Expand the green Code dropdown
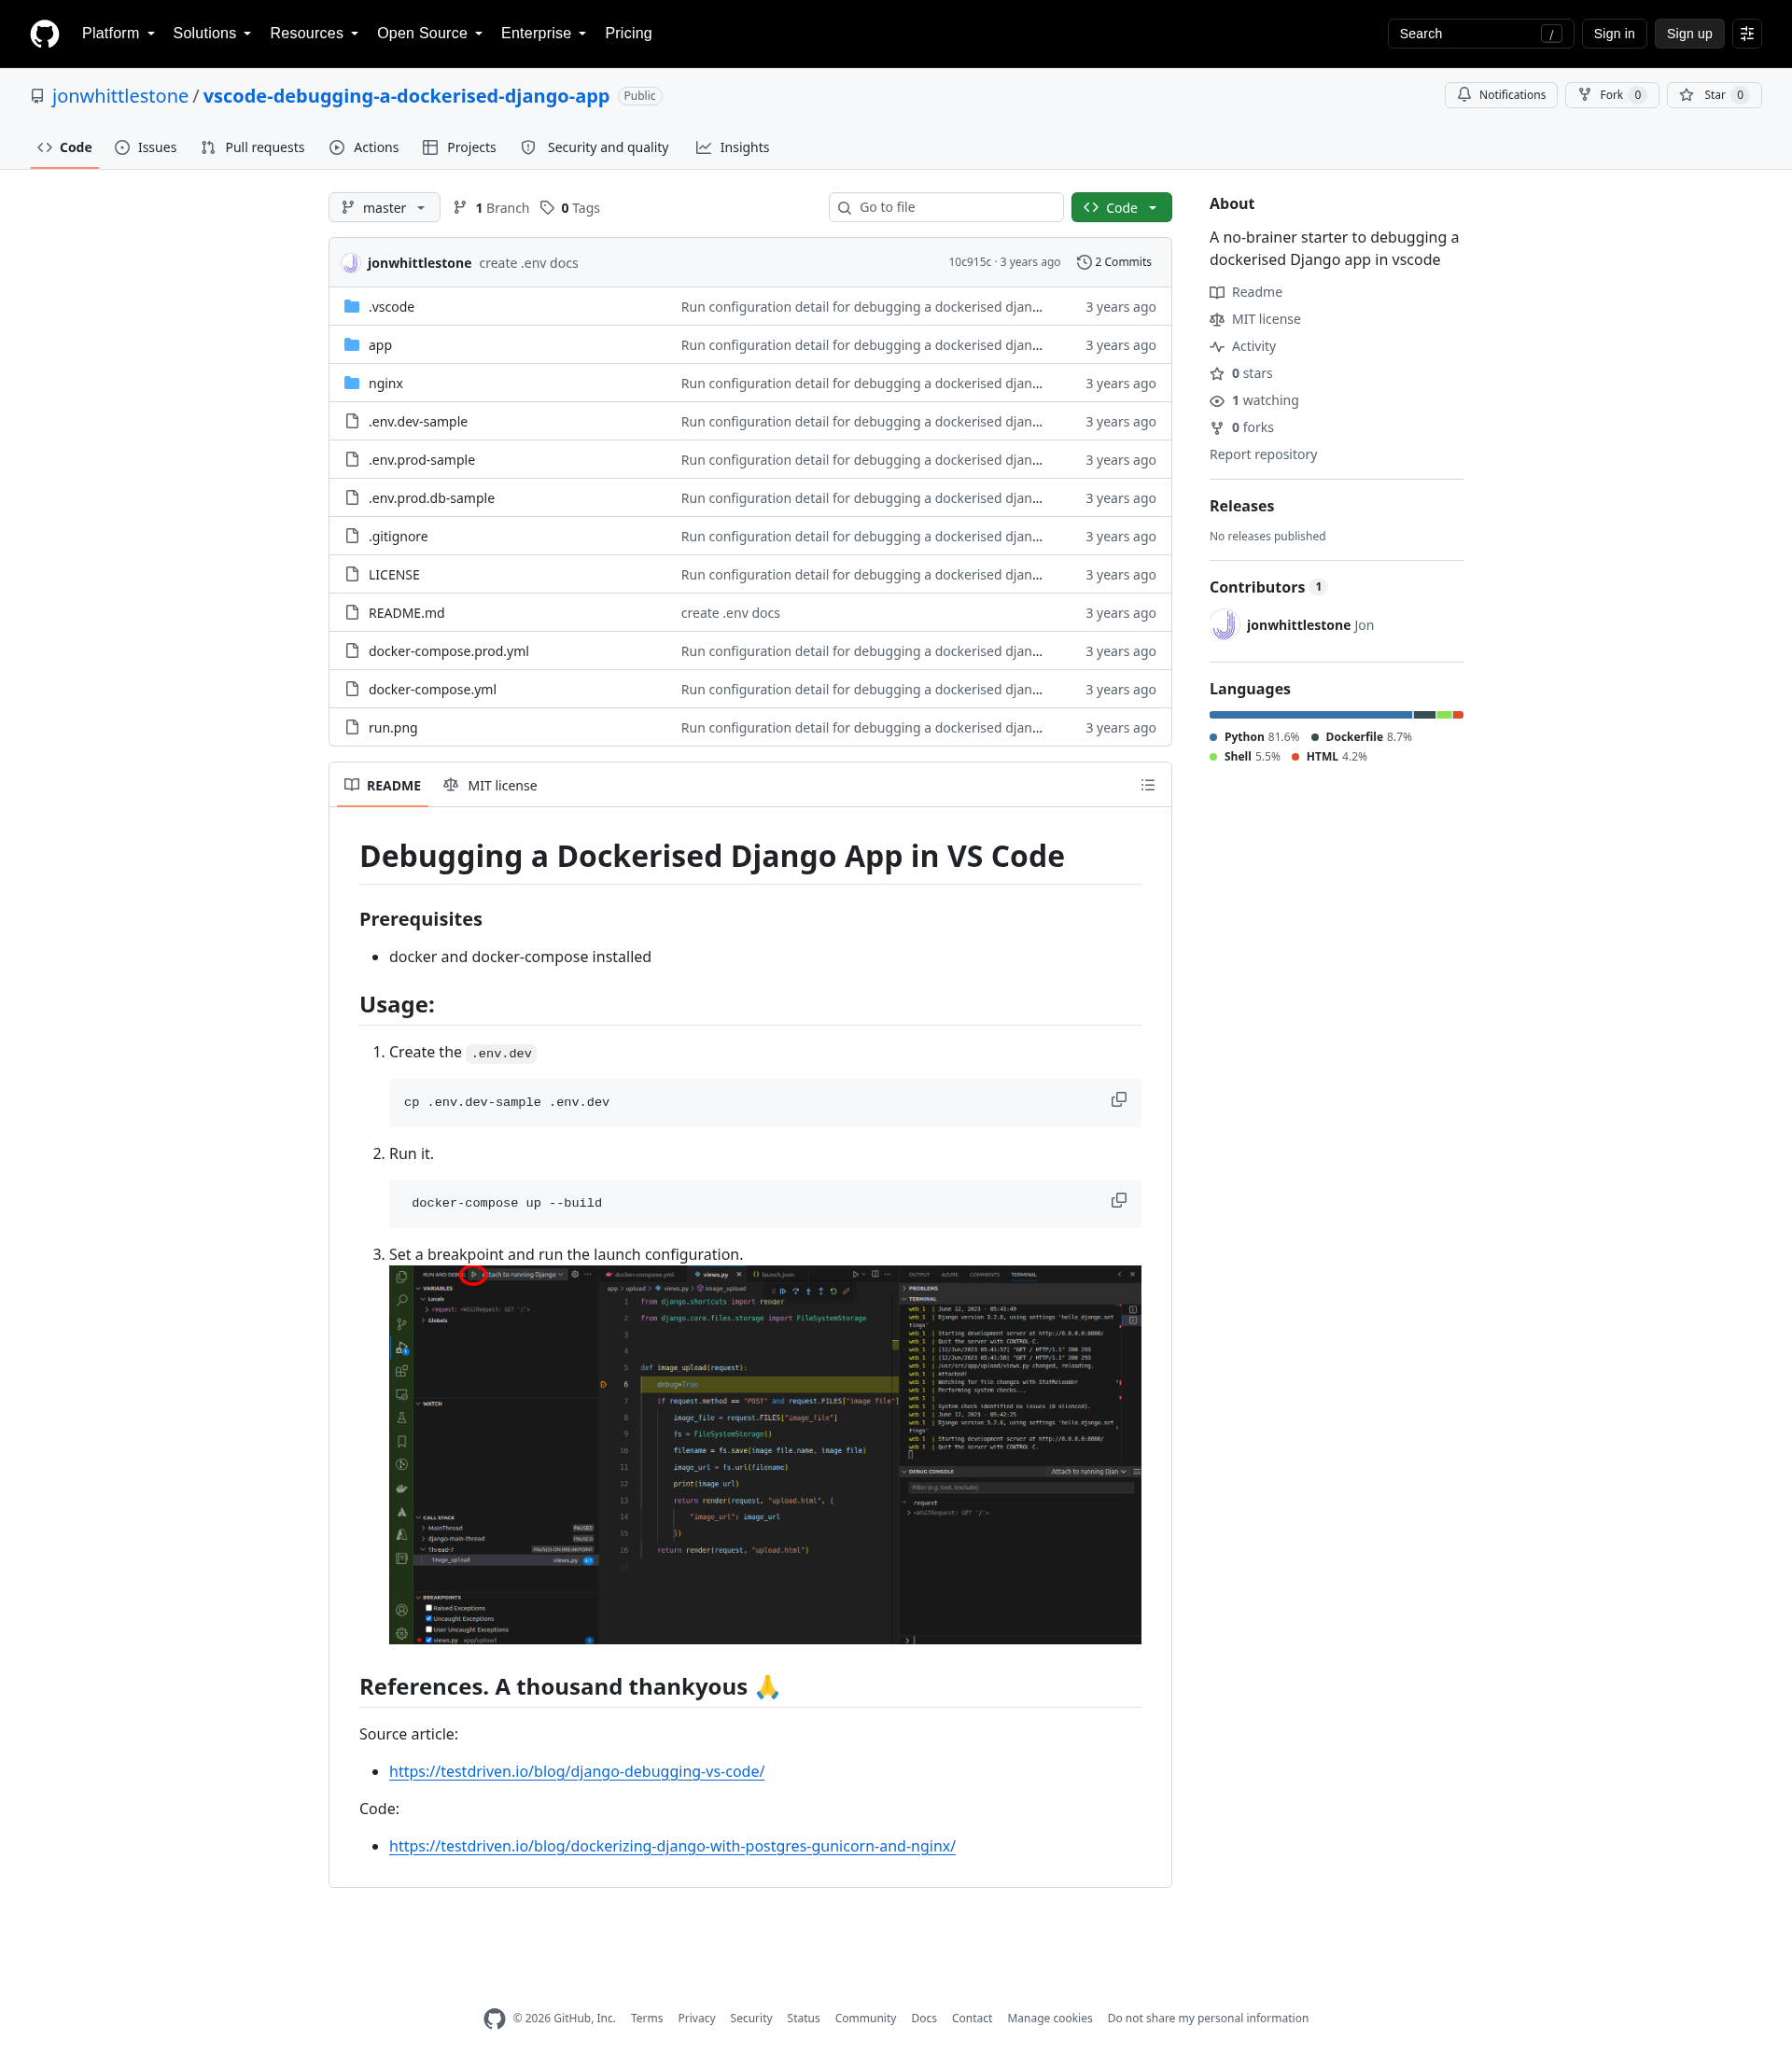This screenshot has width=1792, height=2068. [x=1120, y=208]
